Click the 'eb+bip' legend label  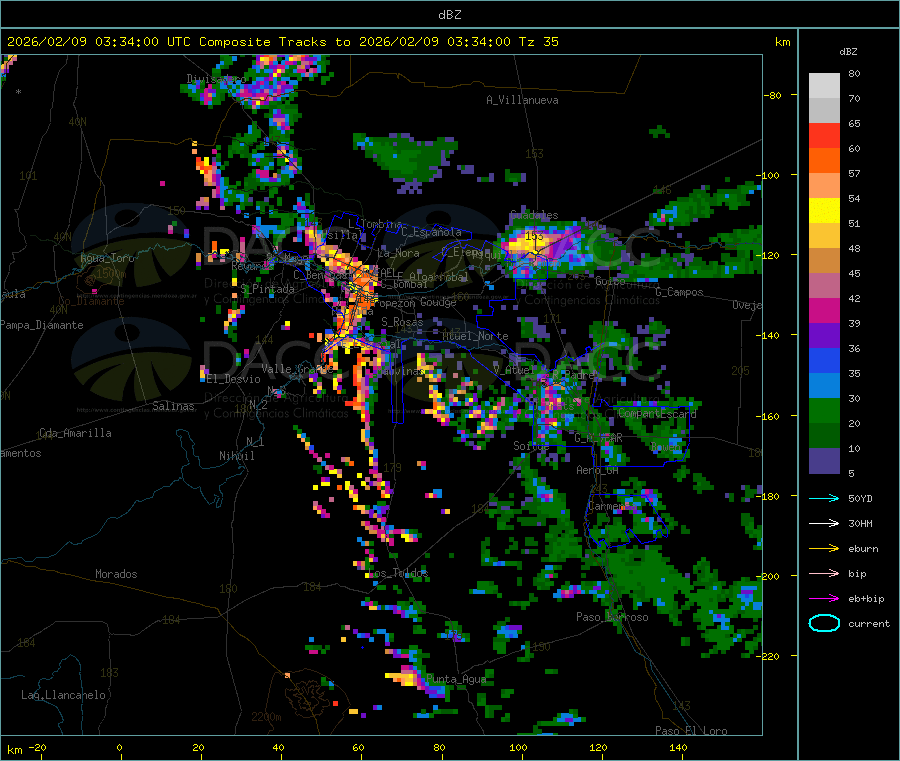866,599
